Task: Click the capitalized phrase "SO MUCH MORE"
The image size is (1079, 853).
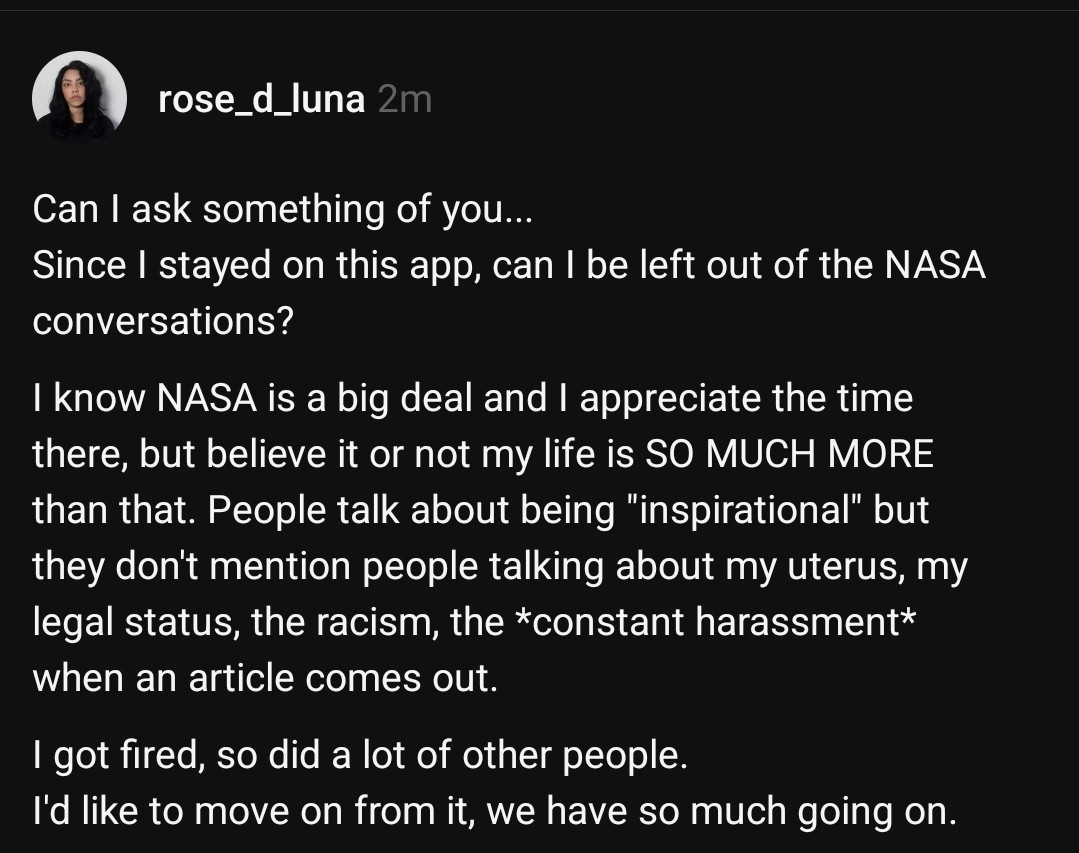Action: 789,454
